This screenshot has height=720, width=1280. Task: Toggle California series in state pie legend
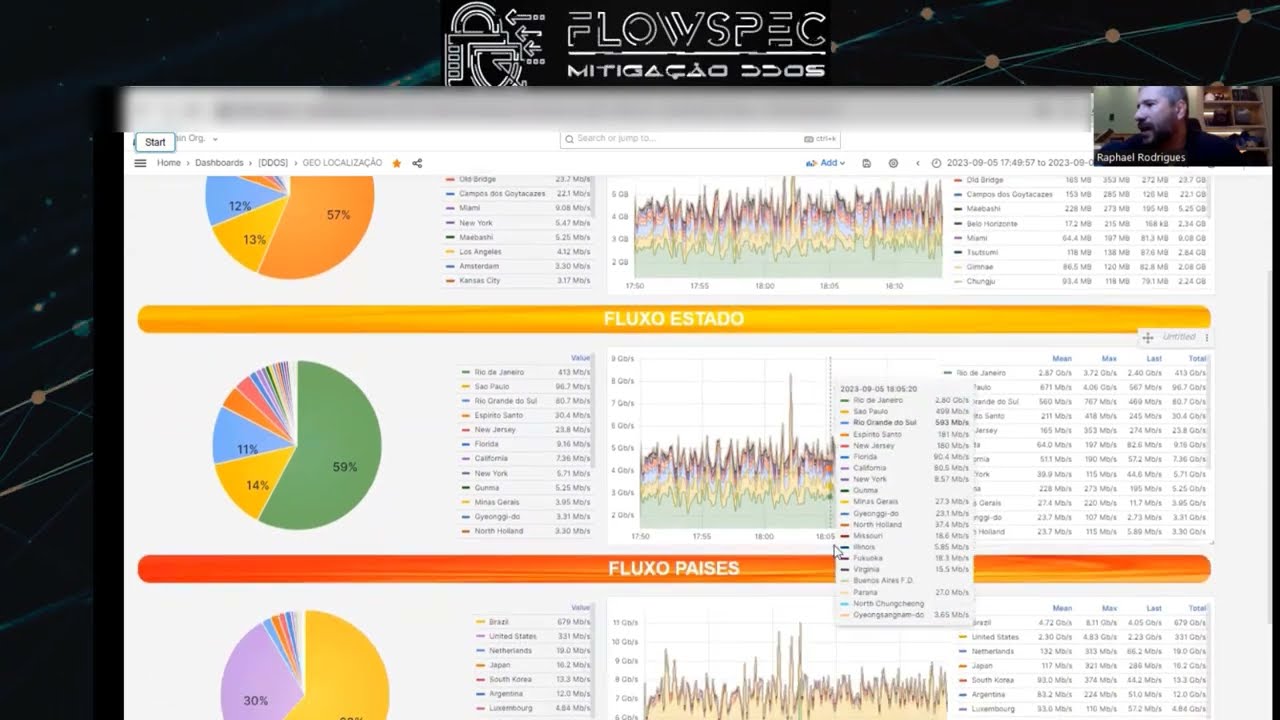[491, 459]
